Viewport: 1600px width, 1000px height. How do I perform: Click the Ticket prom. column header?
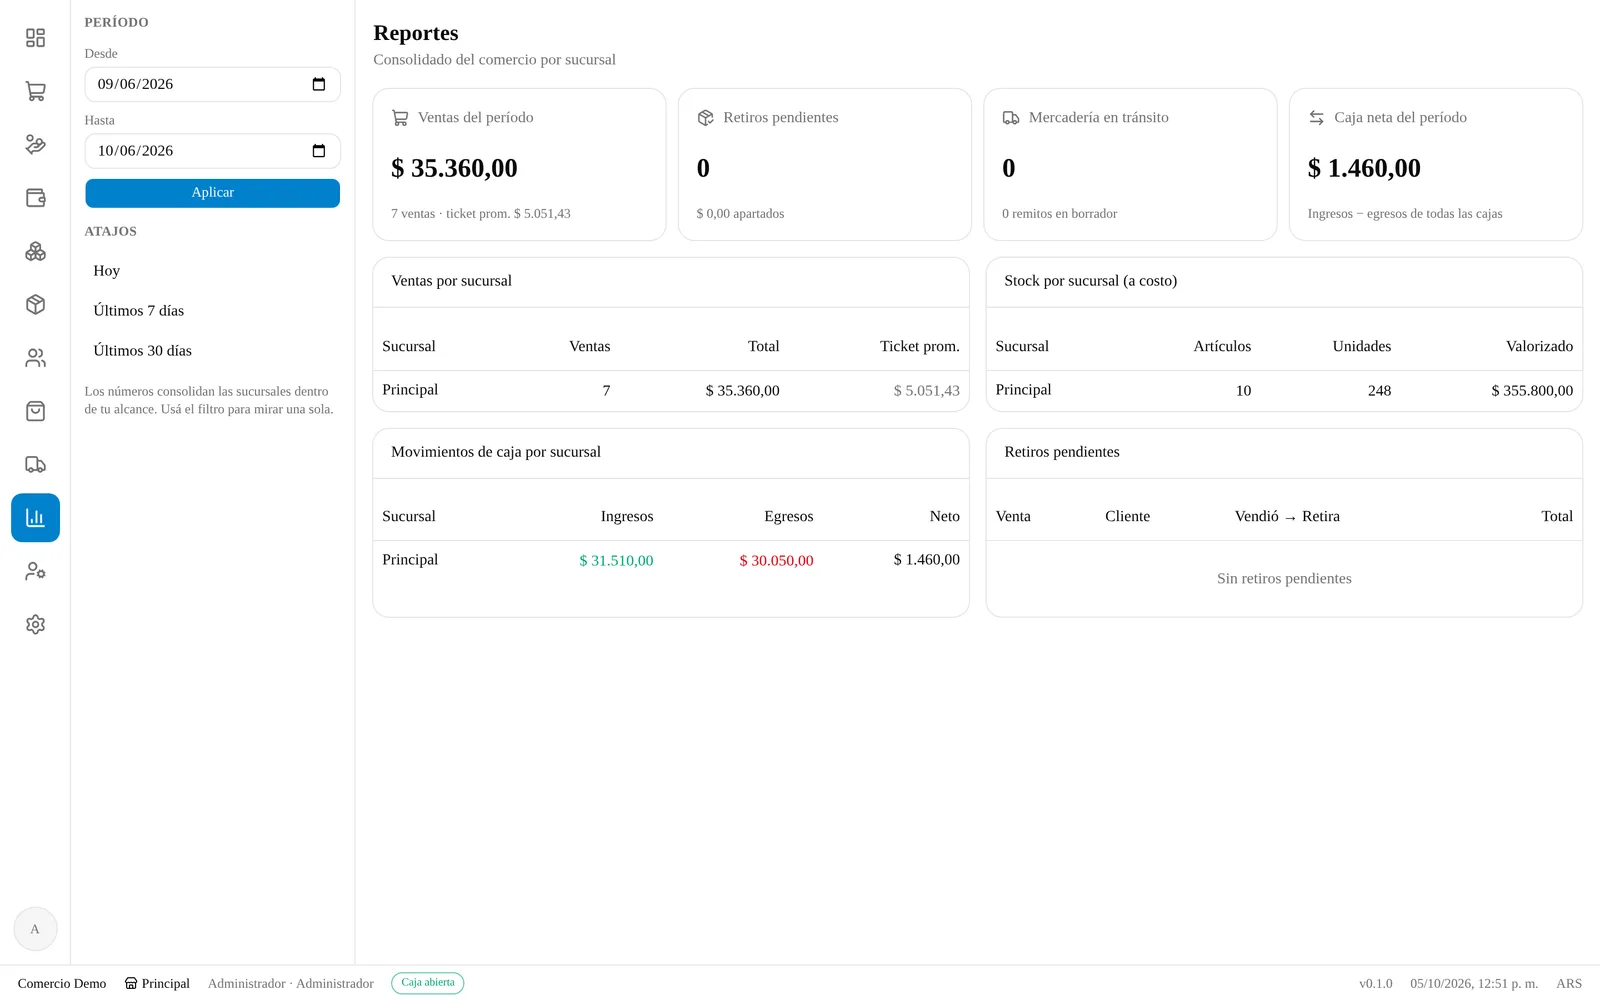tap(919, 346)
